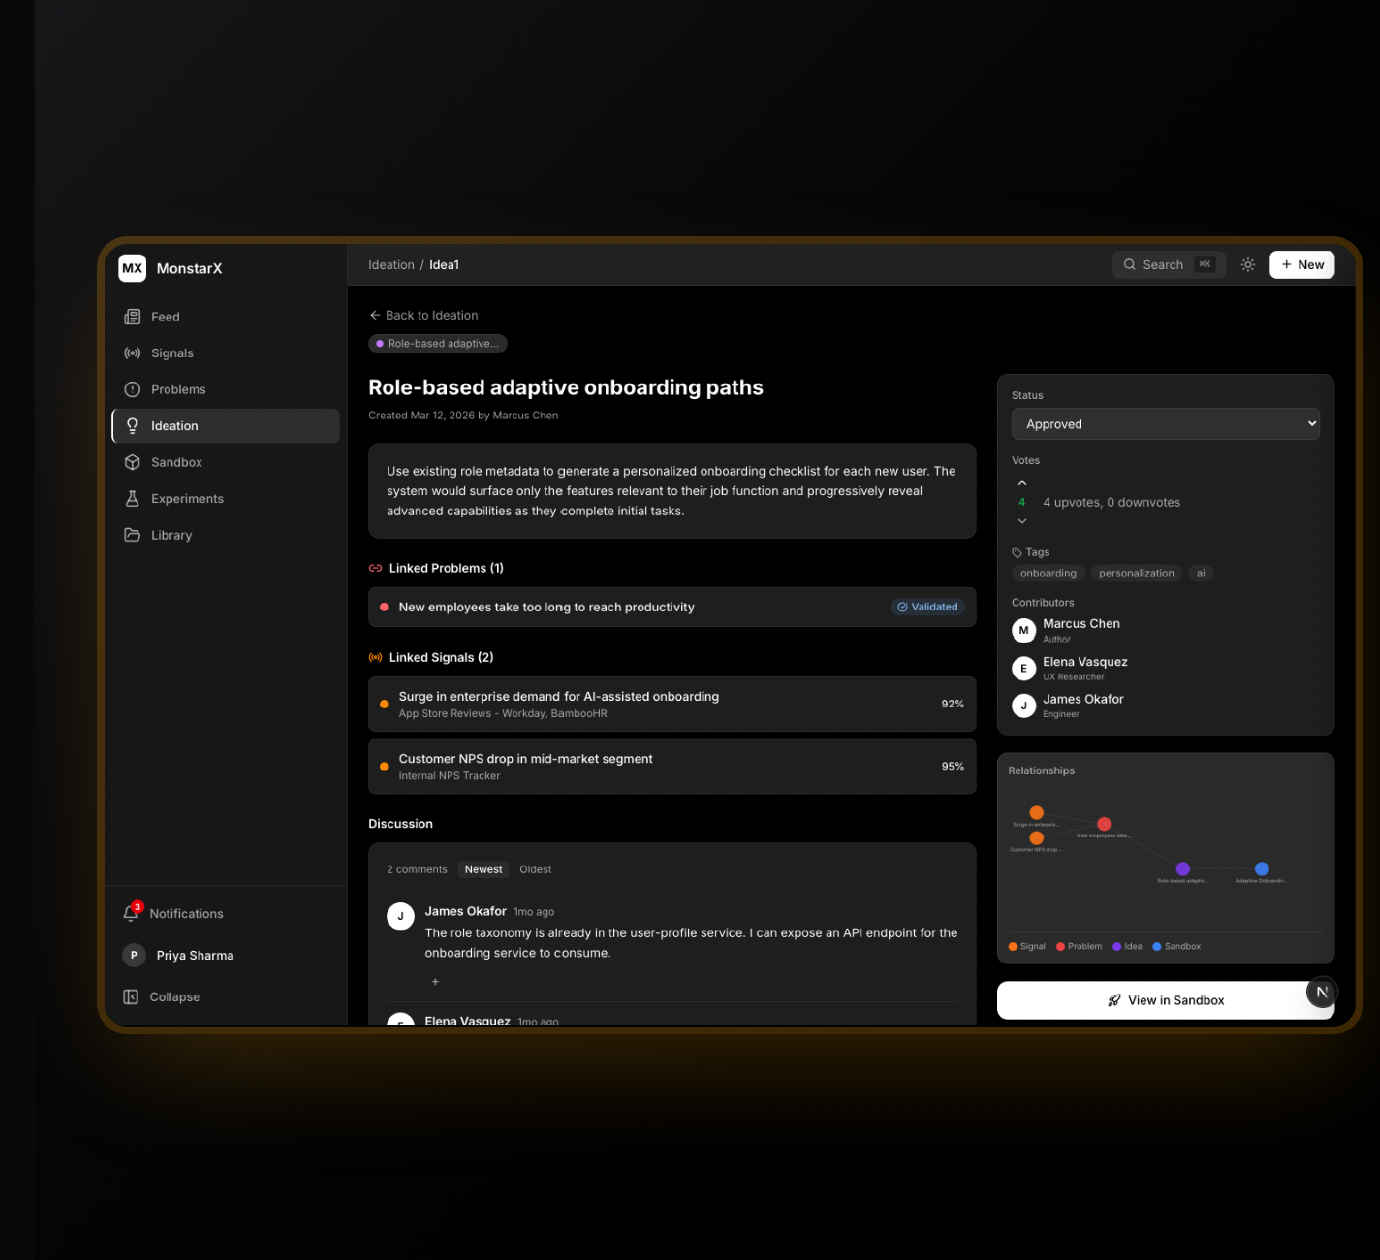Add reaction with plus under James's comment
The height and width of the screenshot is (1260, 1380).
(x=435, y=982)
